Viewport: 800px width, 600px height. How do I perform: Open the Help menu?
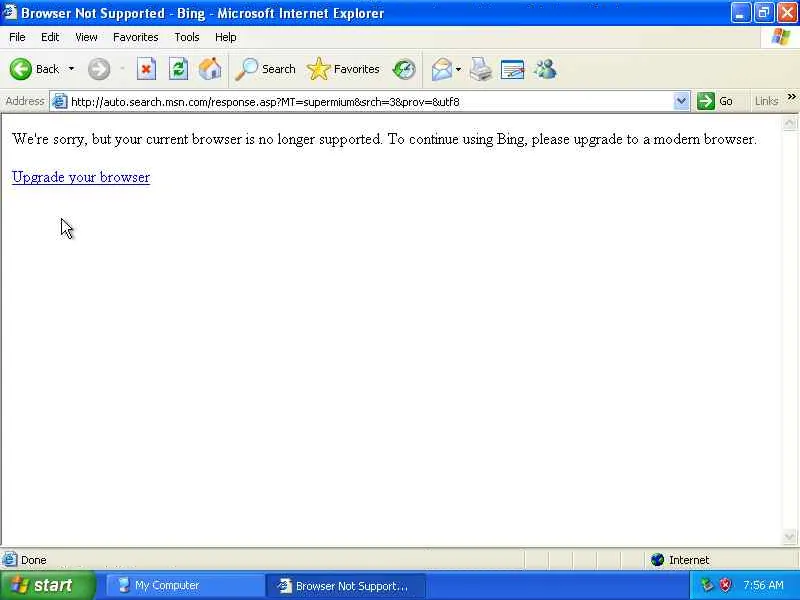tap(226, 37)
